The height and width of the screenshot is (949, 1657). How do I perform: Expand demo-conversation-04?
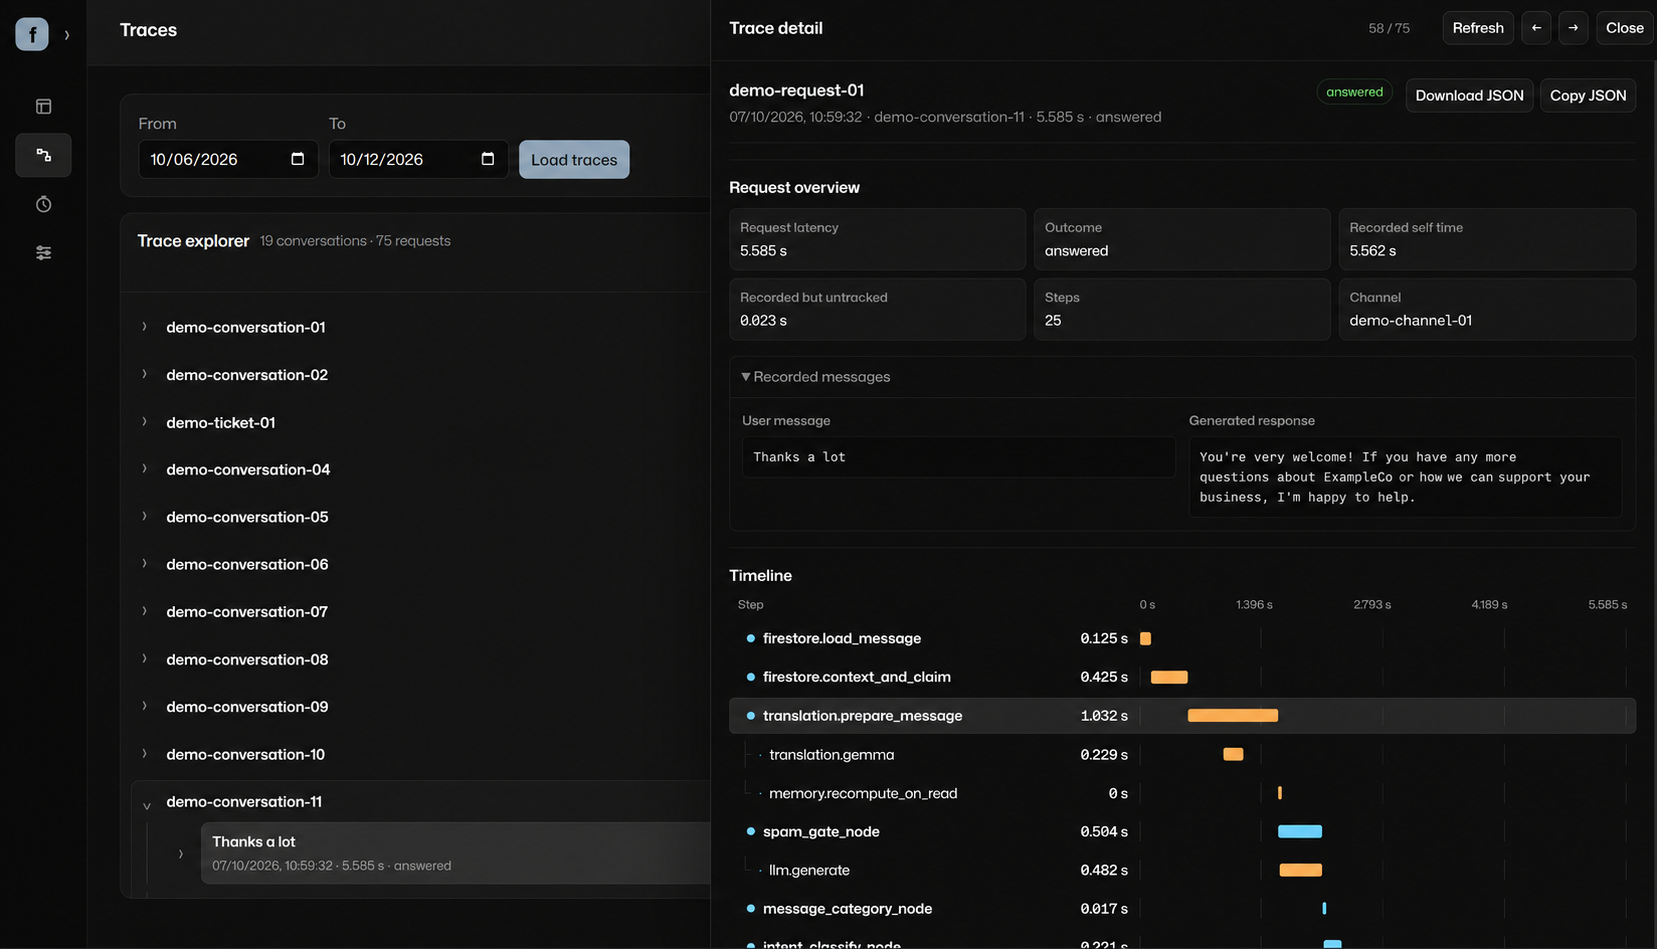(144, 469)
